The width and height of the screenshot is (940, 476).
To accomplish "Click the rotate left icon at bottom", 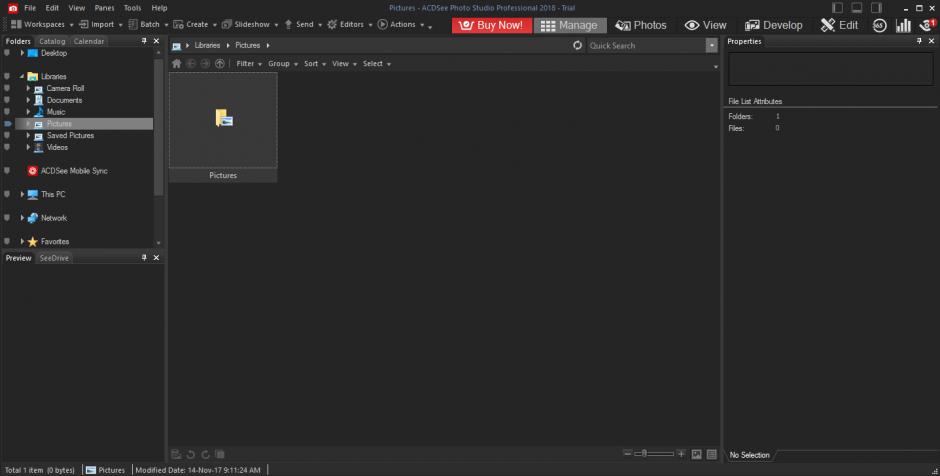I will pos(191,454).
